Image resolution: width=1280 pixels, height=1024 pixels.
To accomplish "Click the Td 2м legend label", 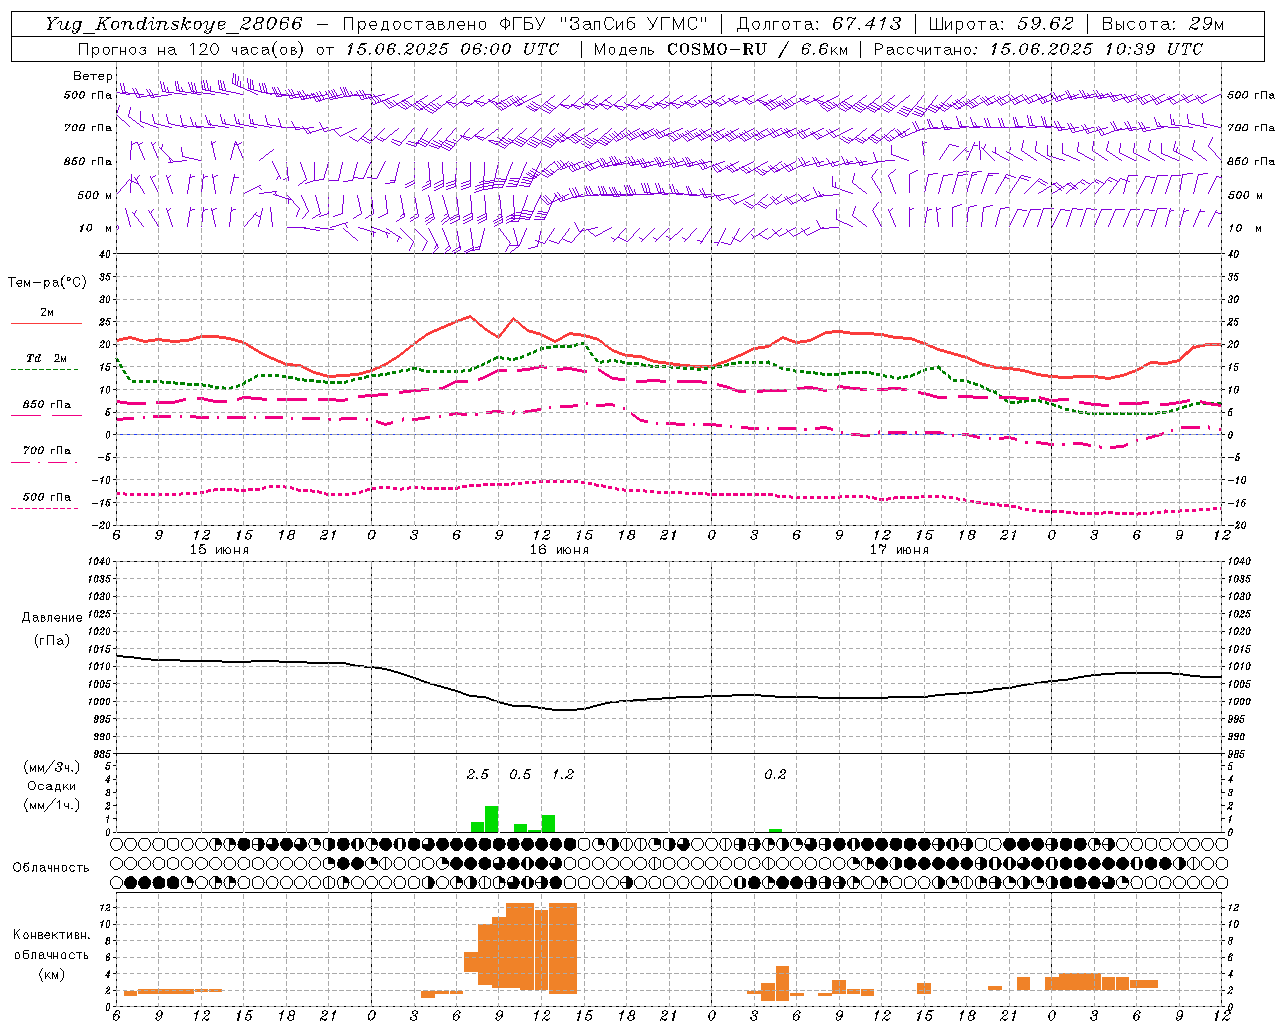I will pos(47,358).
